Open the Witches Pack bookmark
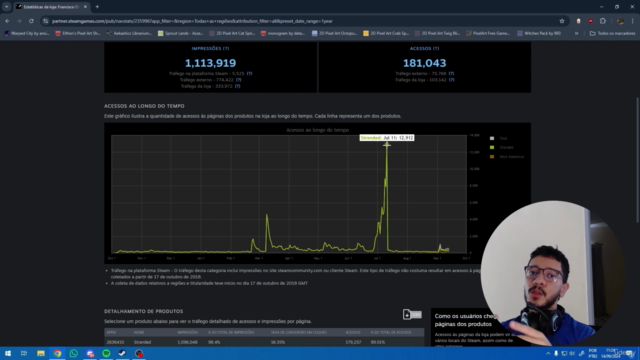Screen dimensions: 640x360 coord(539,33)
